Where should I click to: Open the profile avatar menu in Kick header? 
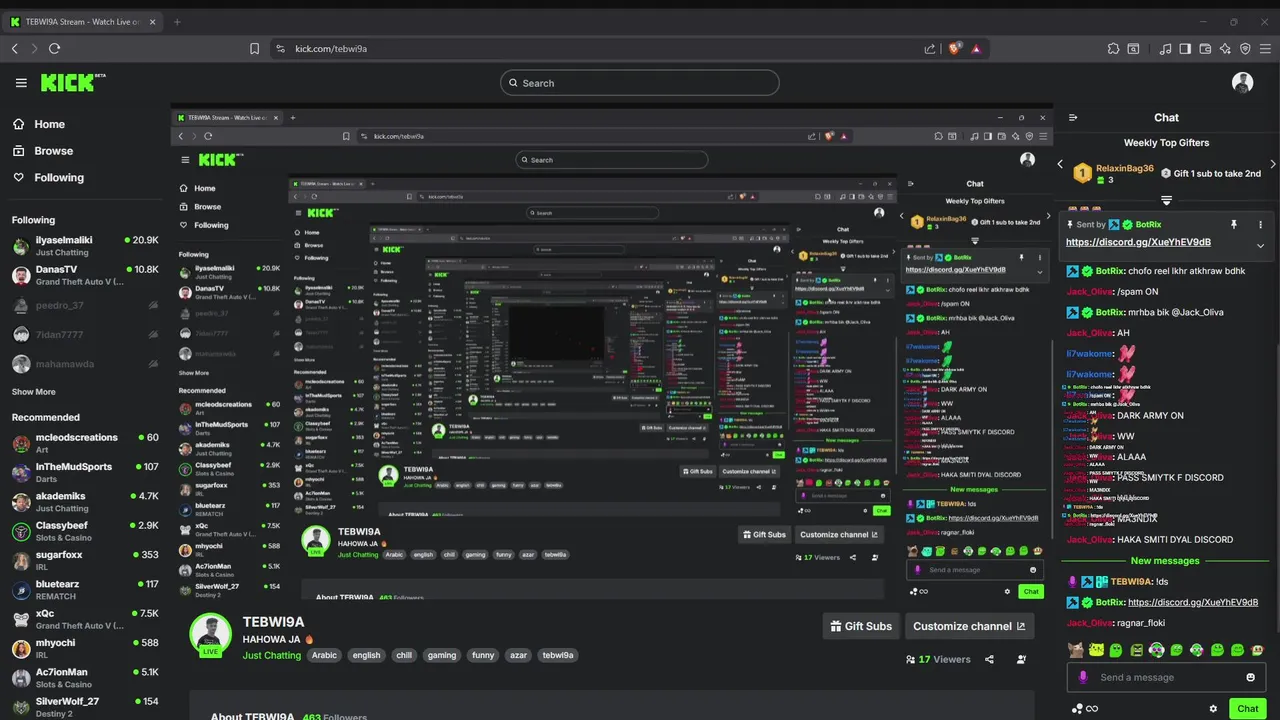tap(1242, 83)
